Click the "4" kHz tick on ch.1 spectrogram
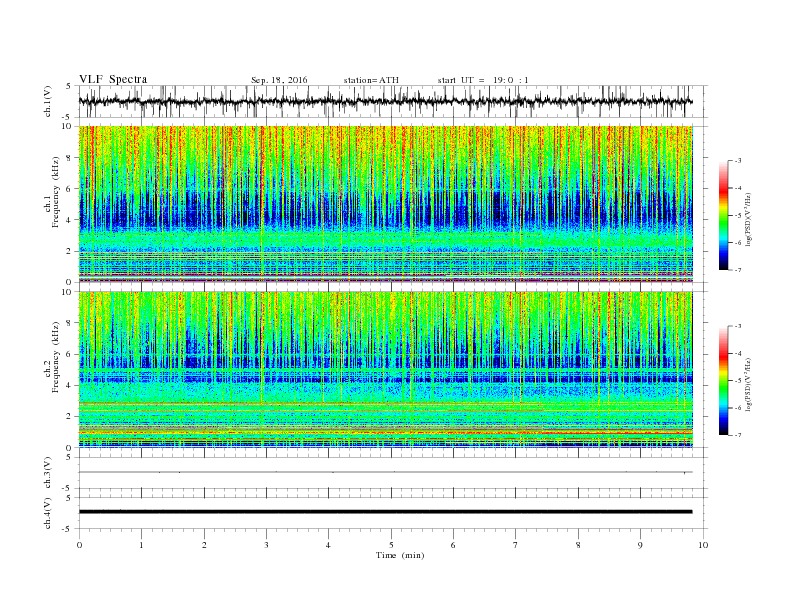 pos(70,220)
